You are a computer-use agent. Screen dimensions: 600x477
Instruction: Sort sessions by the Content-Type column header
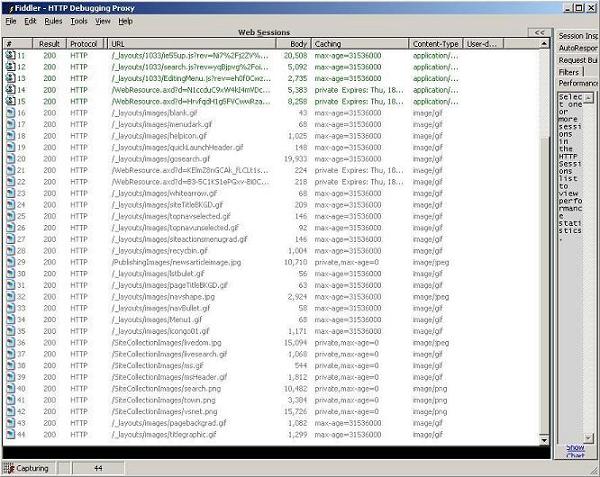pos(436,44)
